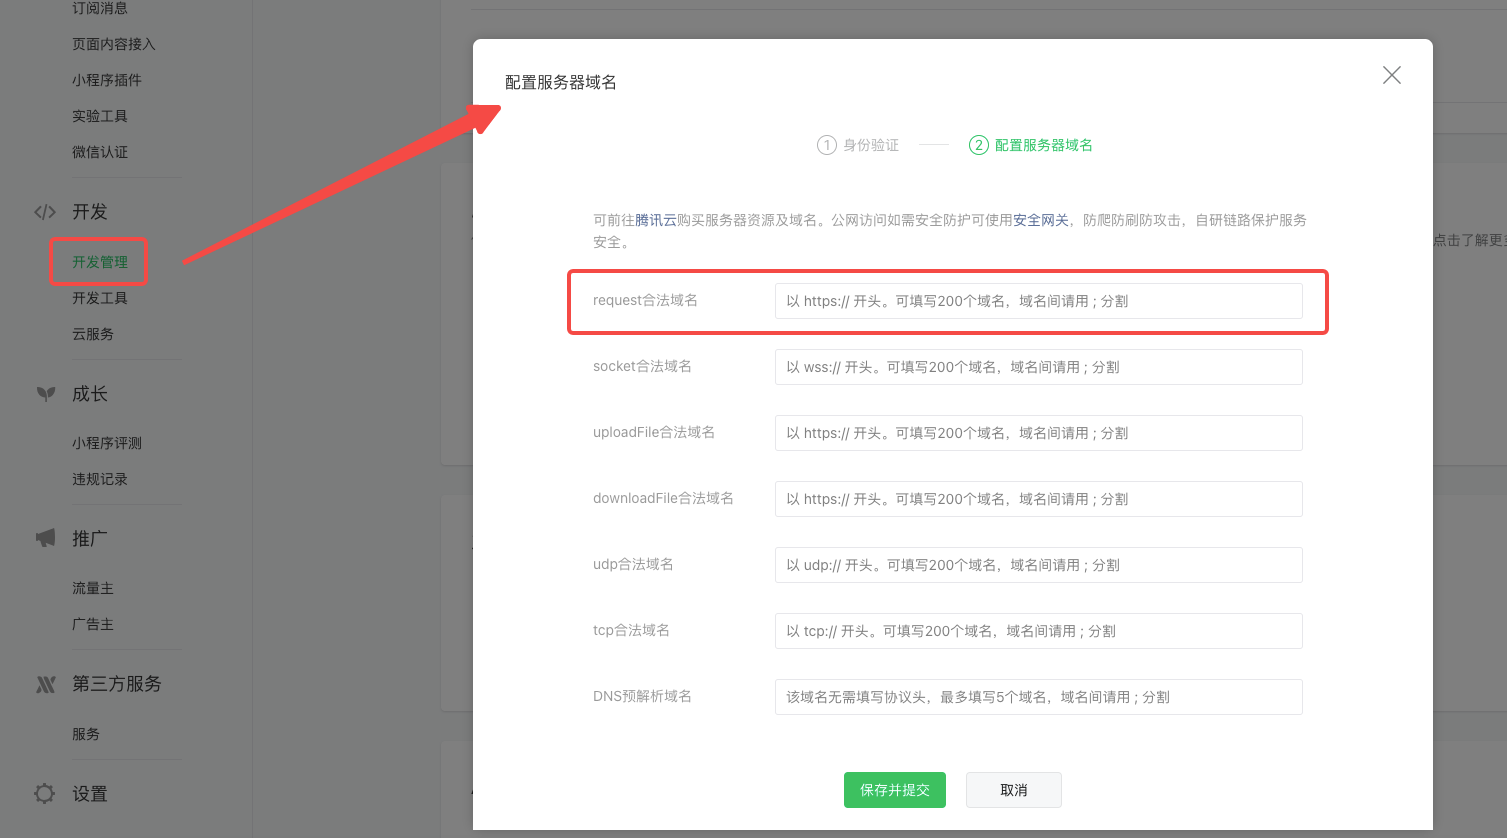Click the 成长 sprout icon in sidebar
1507x838 pixels.
pyautogui.click(x=45, y=394)
